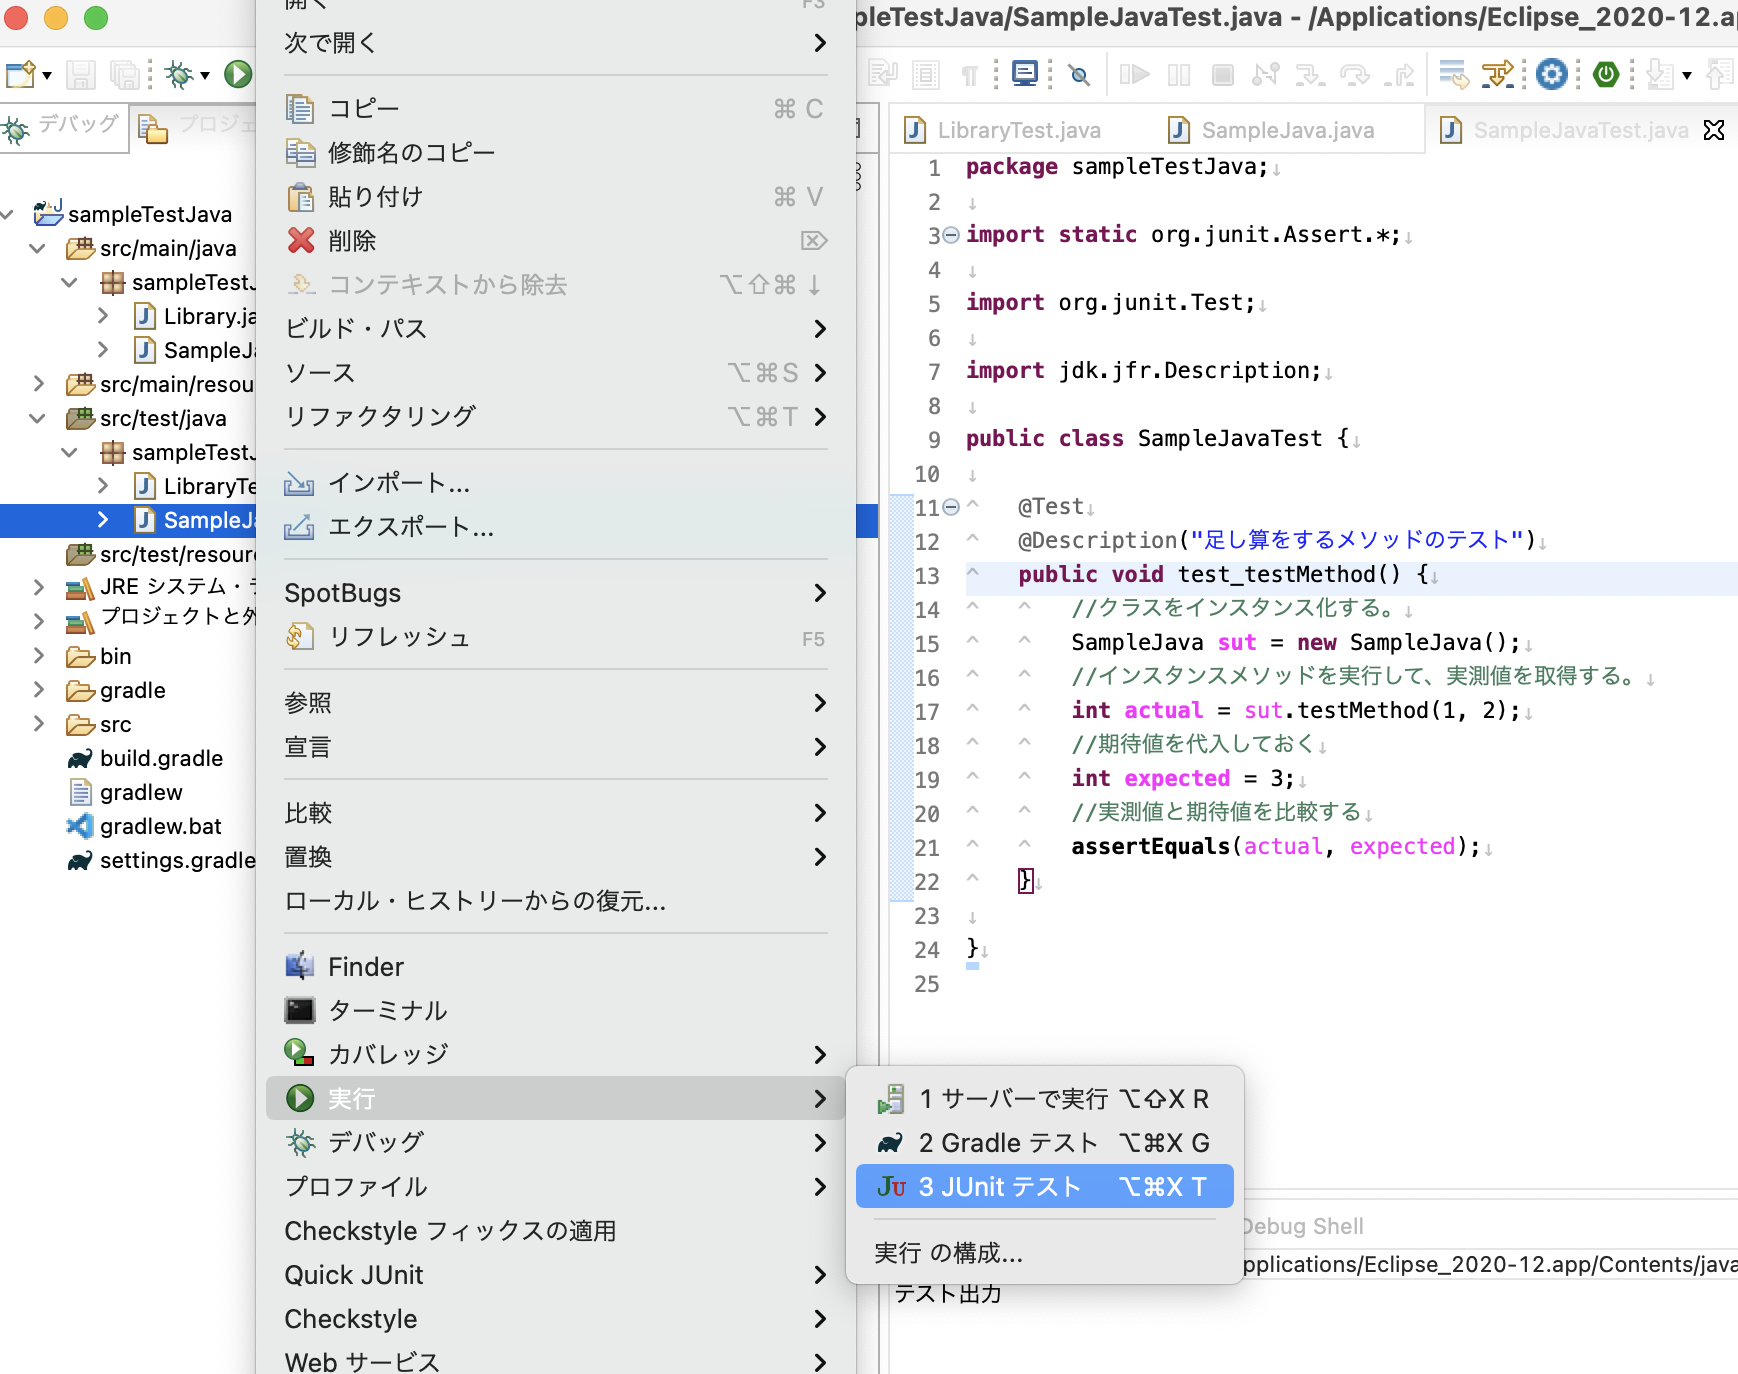Click the terminal icon beside ターミナル
Viewport: 1738px width, 1374px height.
[300, 1010]
